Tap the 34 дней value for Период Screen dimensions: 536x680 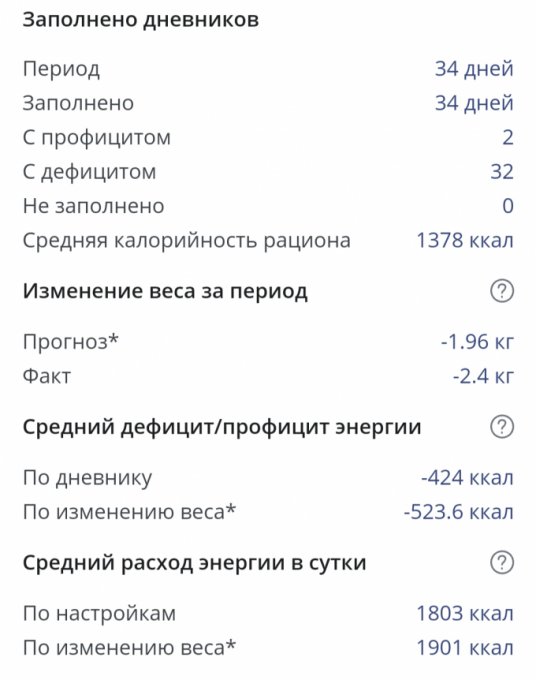click(x=474, y=69)
